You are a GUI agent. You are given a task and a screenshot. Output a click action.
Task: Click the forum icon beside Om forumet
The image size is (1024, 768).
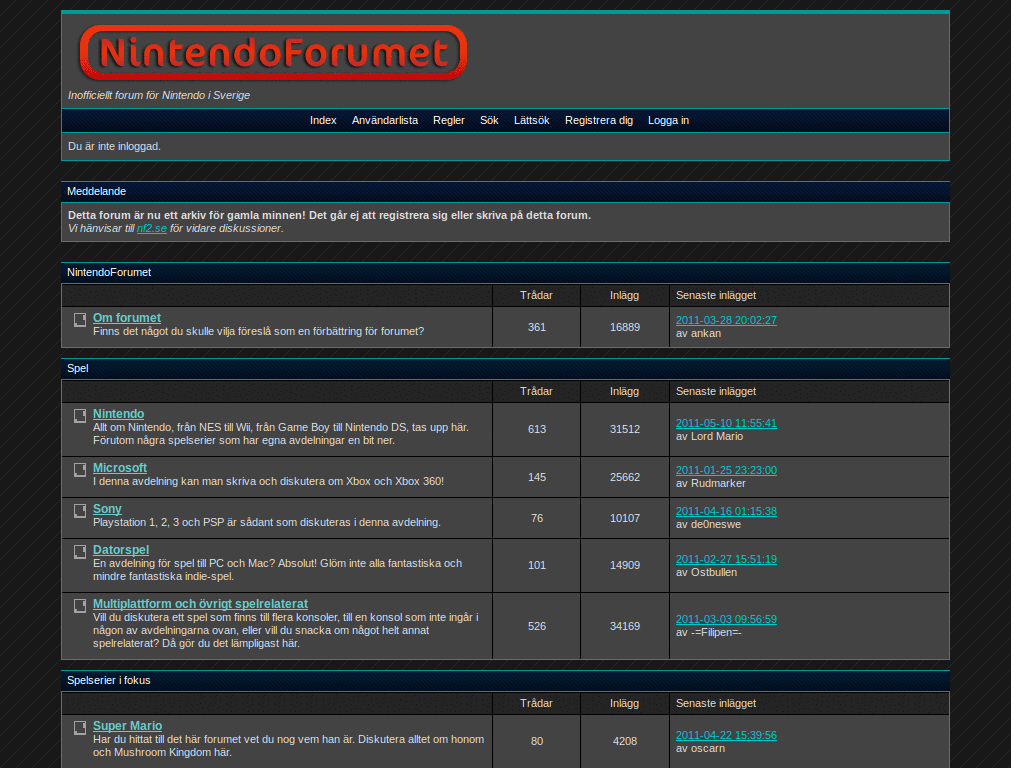coord(80,319)
